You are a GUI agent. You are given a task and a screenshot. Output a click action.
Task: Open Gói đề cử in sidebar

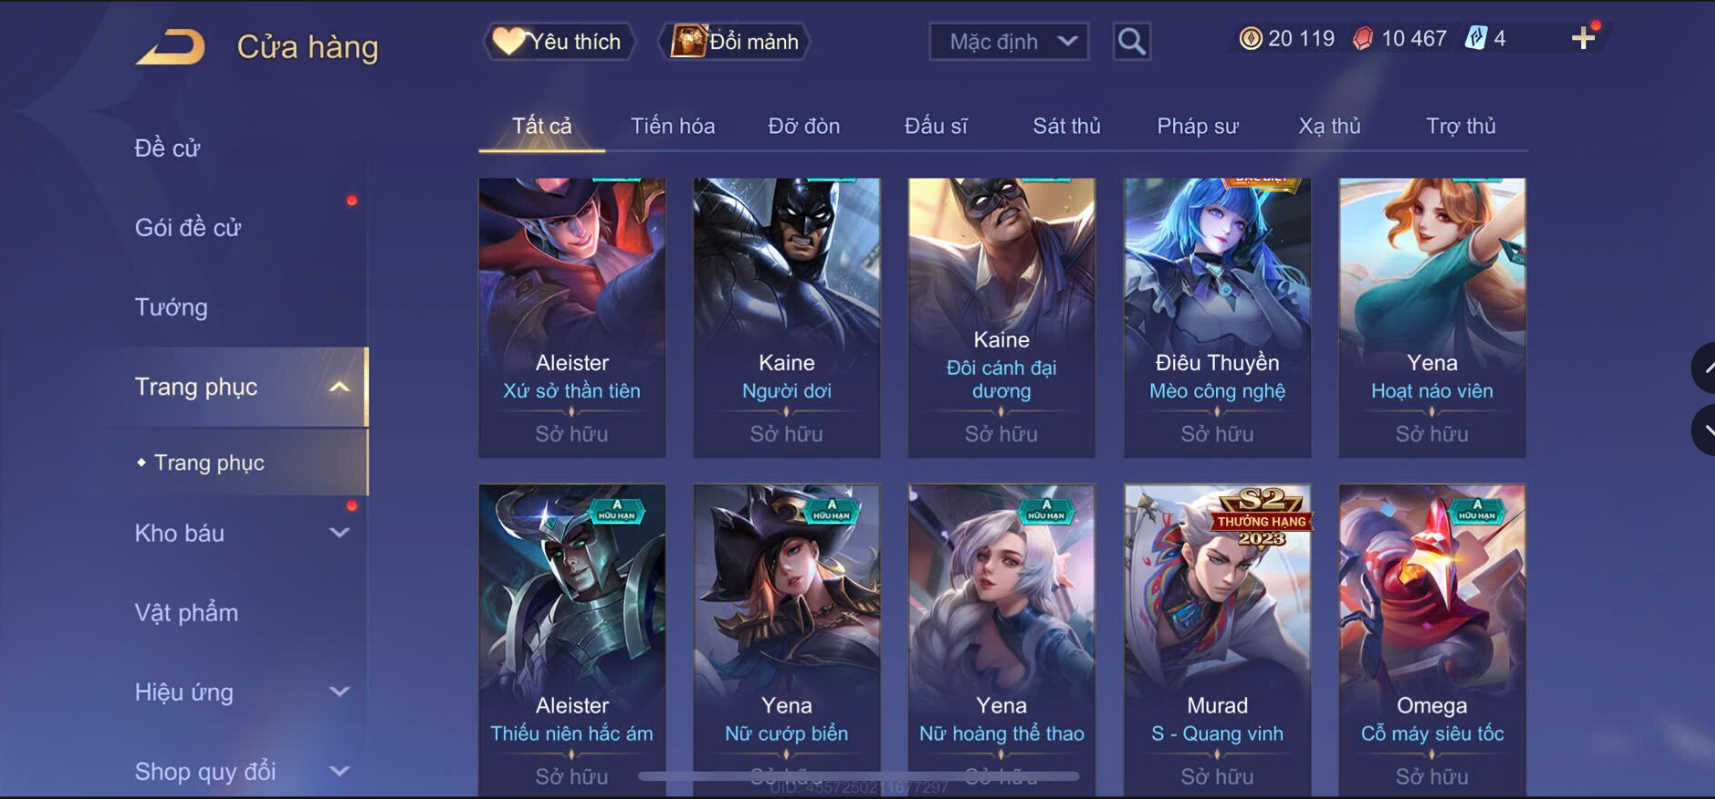point(188,227)
